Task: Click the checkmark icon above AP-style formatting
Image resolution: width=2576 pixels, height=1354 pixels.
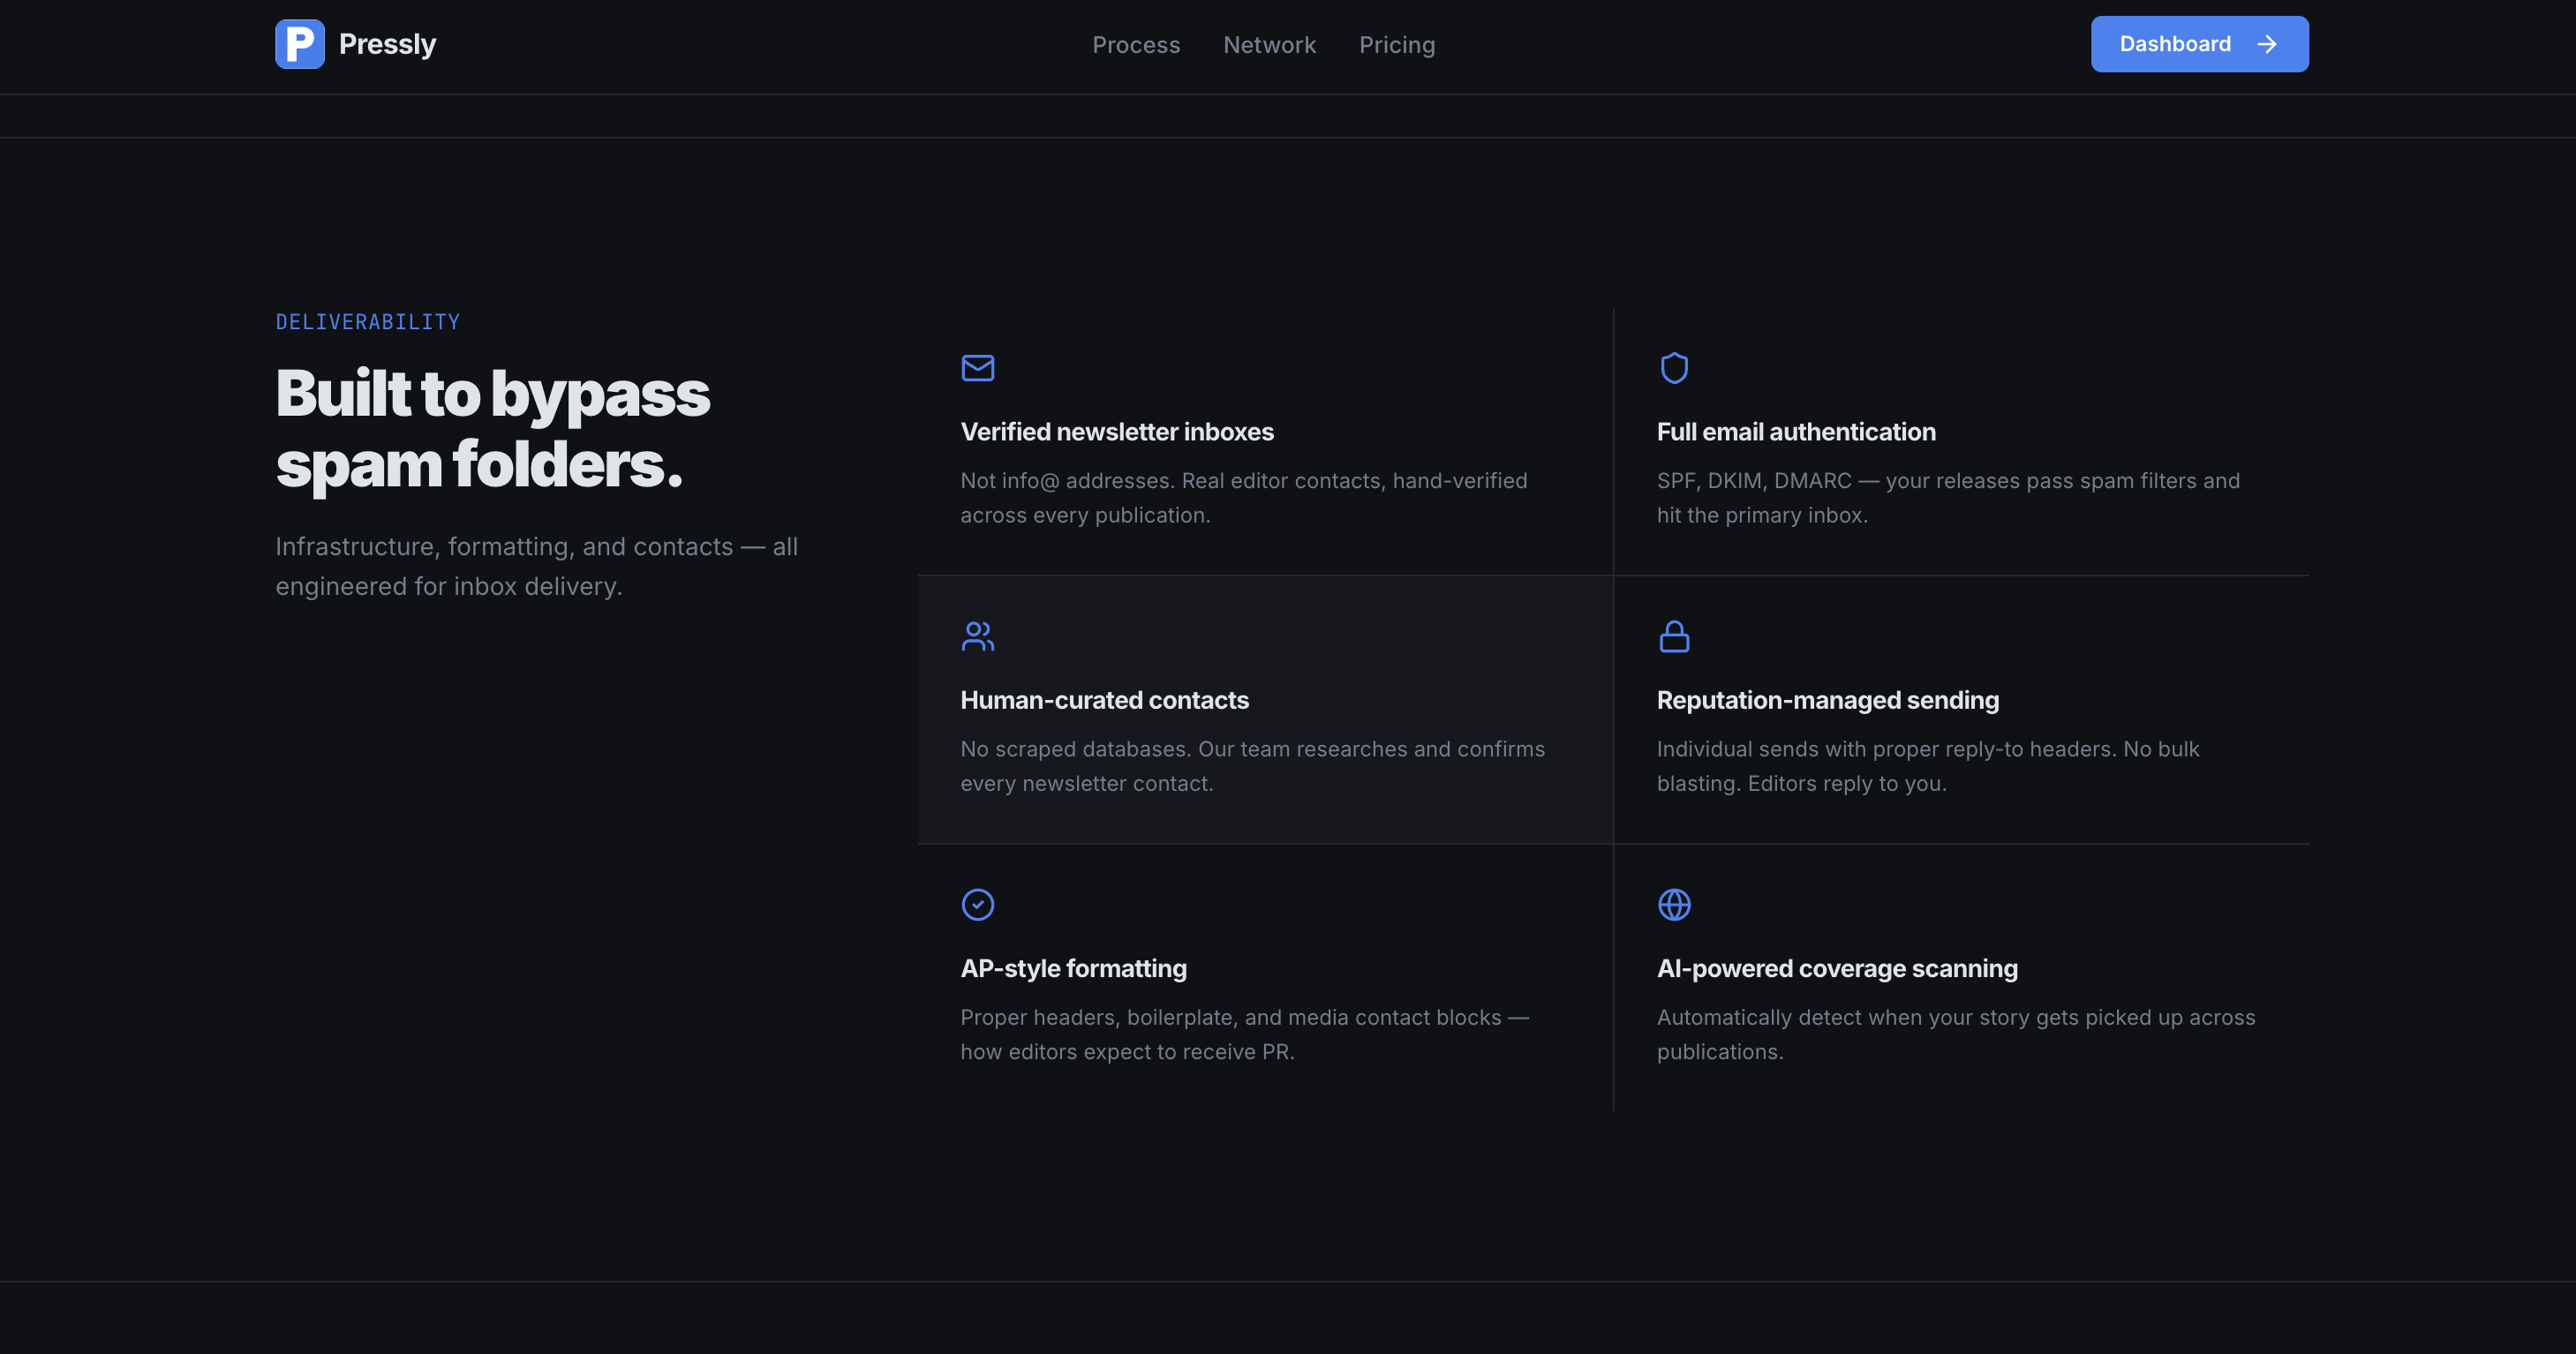Action: pos(978,904)
